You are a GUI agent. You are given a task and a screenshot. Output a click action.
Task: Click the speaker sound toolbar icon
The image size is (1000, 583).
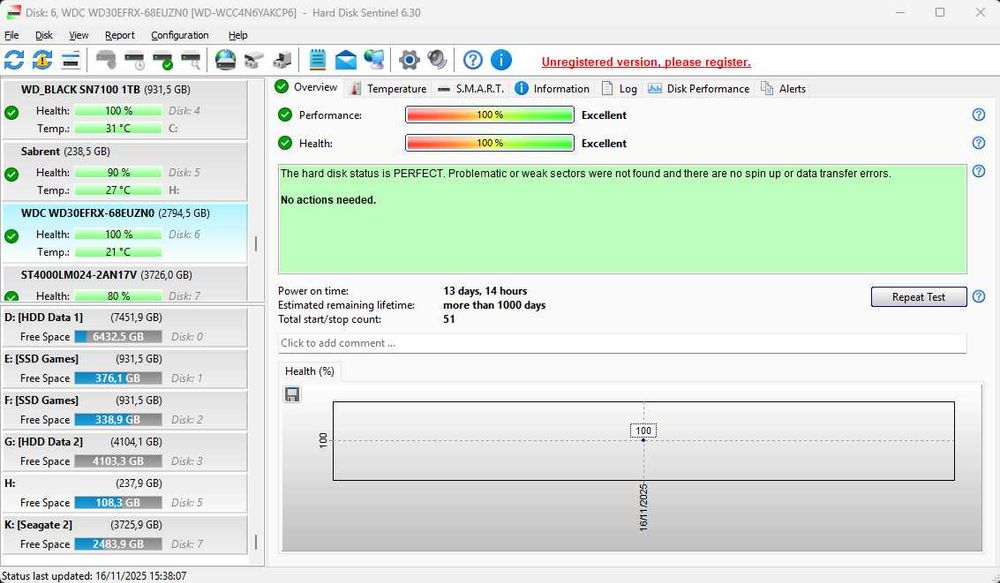click(x=438, y=60)
